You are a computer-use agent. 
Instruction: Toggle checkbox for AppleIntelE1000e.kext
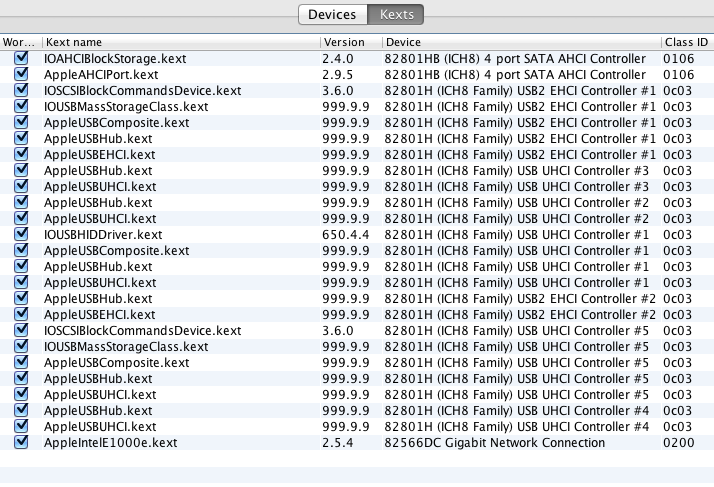click(x=21, y=442)
